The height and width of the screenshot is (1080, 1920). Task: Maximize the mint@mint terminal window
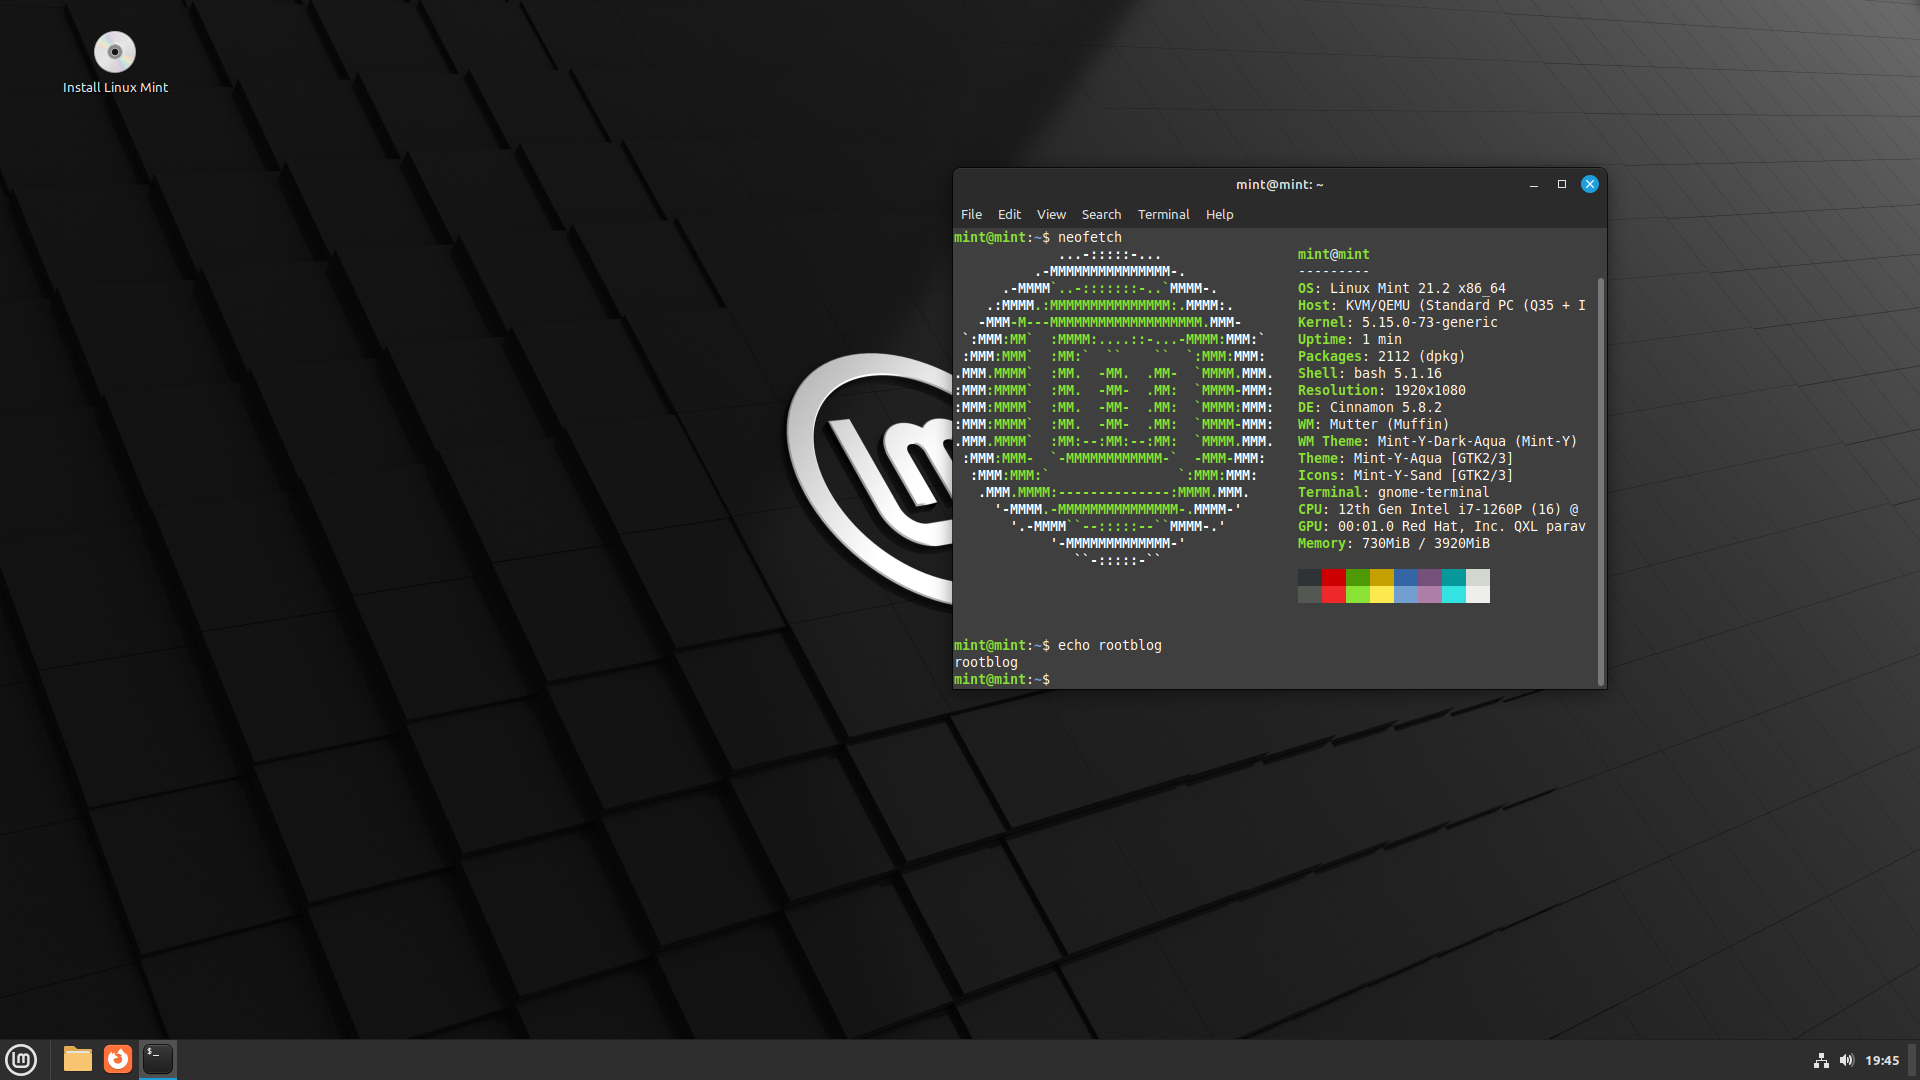[1561, 184]
